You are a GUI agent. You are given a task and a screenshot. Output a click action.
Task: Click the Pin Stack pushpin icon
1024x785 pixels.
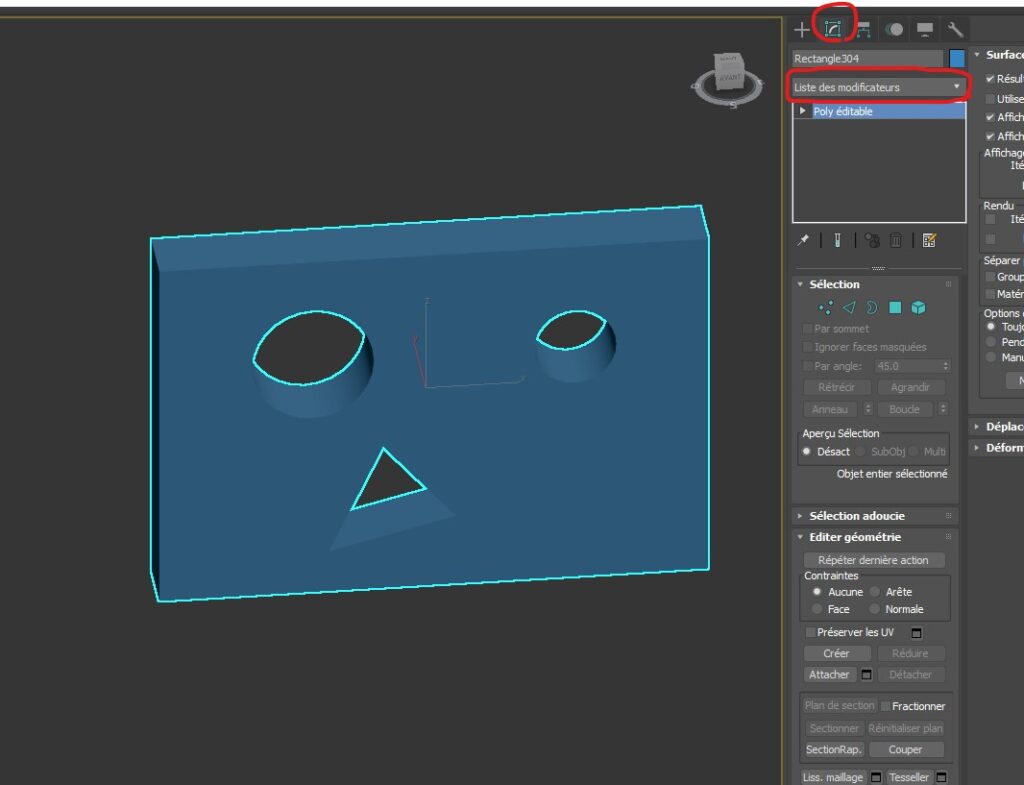point(803,240)
